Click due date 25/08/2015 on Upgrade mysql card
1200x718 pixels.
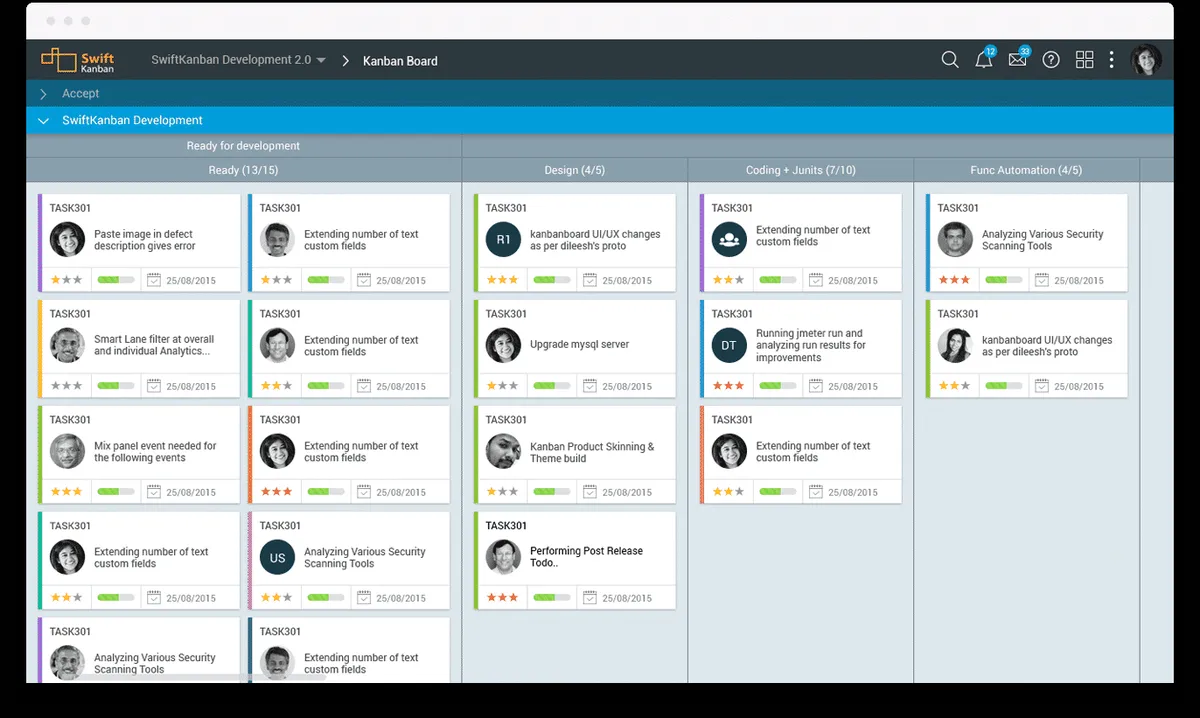[627, 387]
